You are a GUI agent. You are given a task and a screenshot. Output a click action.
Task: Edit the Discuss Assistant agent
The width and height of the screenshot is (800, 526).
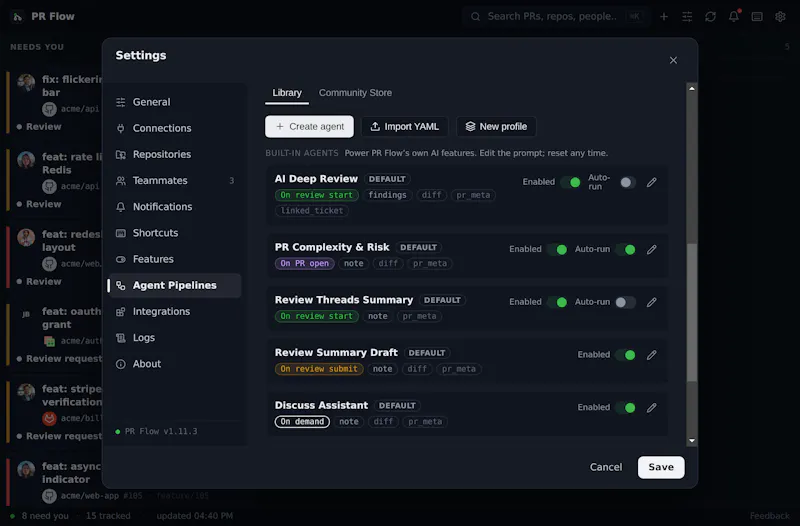pos(652,408)
